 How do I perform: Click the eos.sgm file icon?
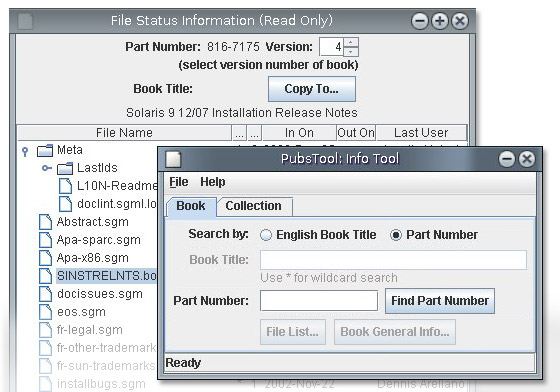(x=45, y=312)
